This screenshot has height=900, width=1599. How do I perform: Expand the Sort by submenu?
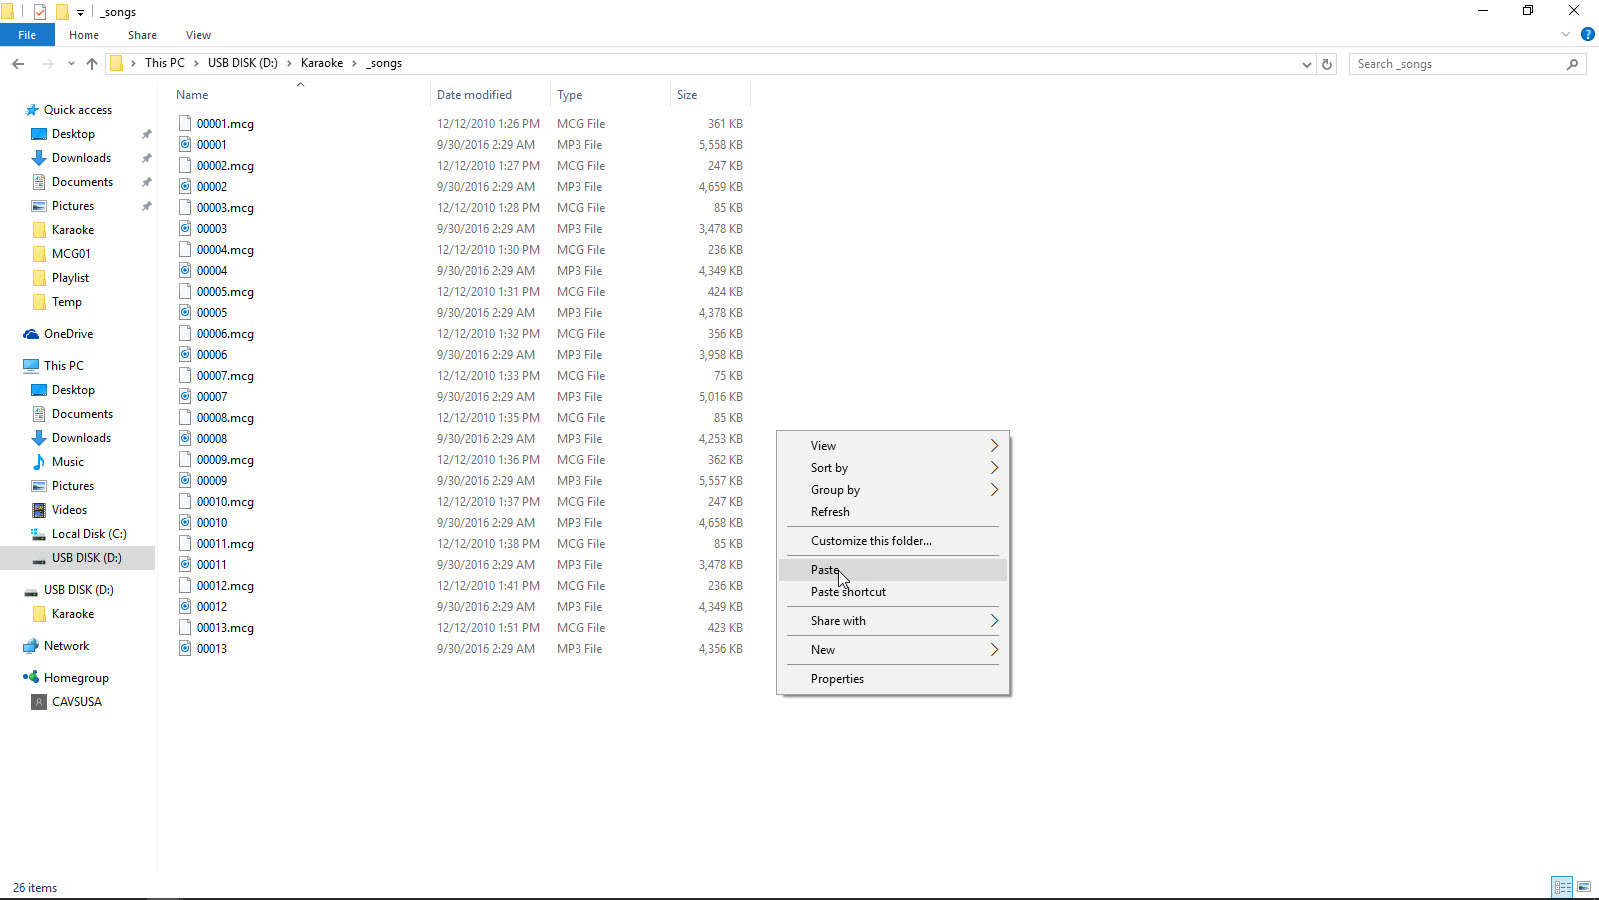893,468
